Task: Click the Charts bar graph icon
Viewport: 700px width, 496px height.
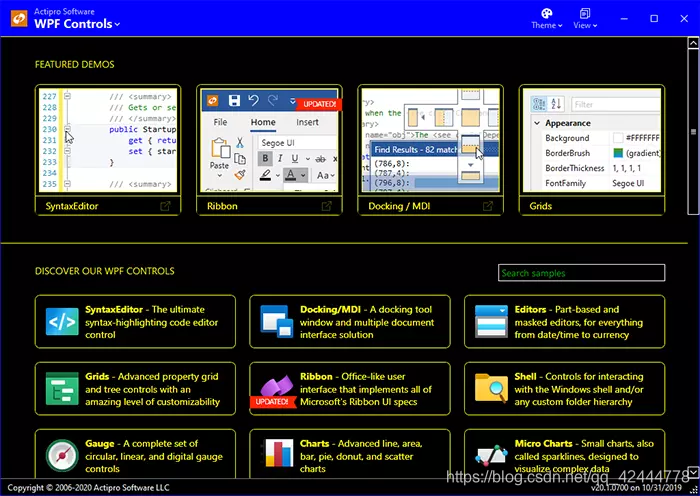Action: [x=279, y=454]
